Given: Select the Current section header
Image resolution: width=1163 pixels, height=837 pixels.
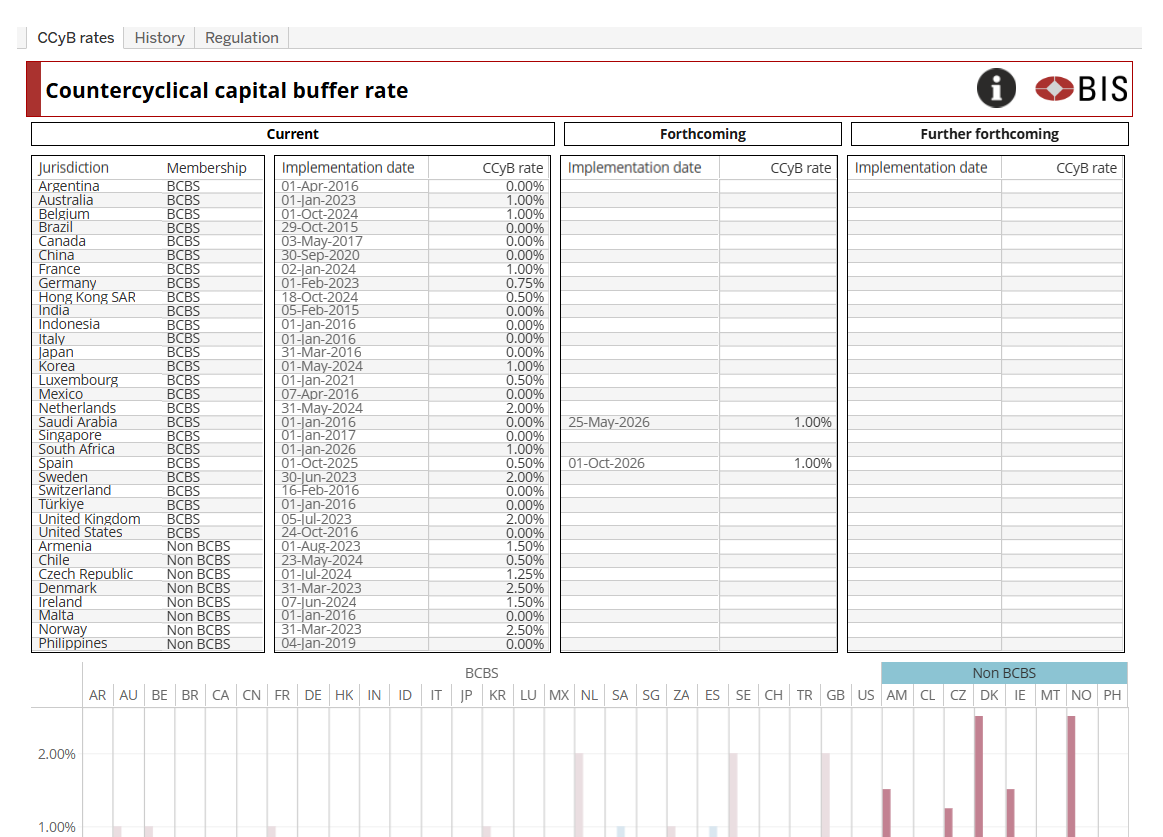Looking at the screenshot, I should [x=292, y=134].
